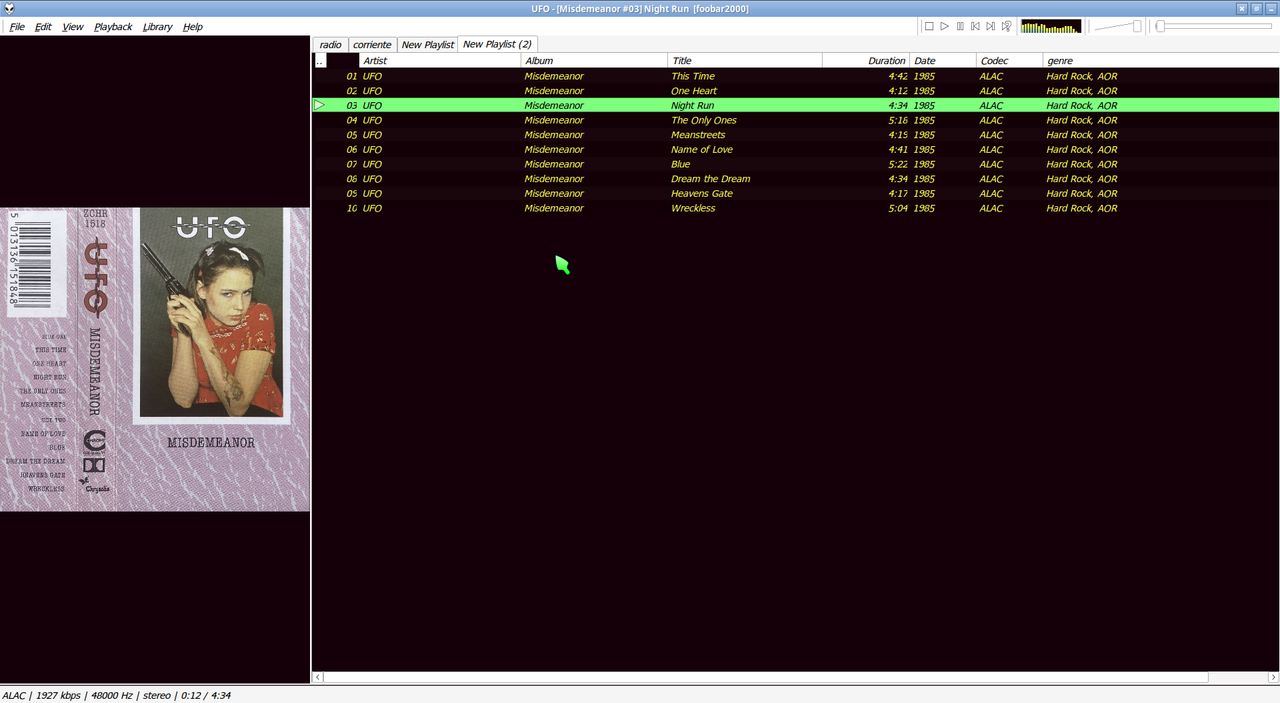Sort by the Codec column header

pyautogui.click(x=1010, y=61)
